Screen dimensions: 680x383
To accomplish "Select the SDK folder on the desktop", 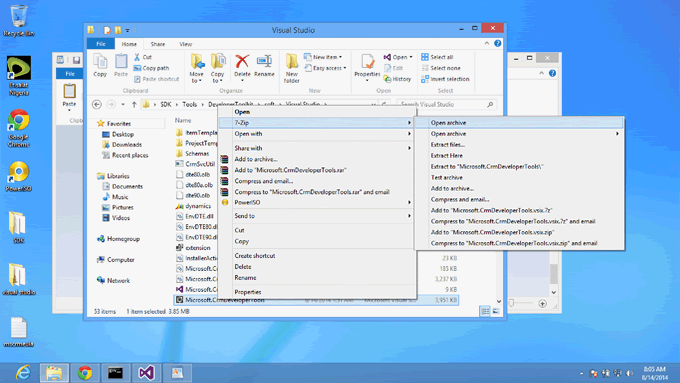I will pos(18,227).
